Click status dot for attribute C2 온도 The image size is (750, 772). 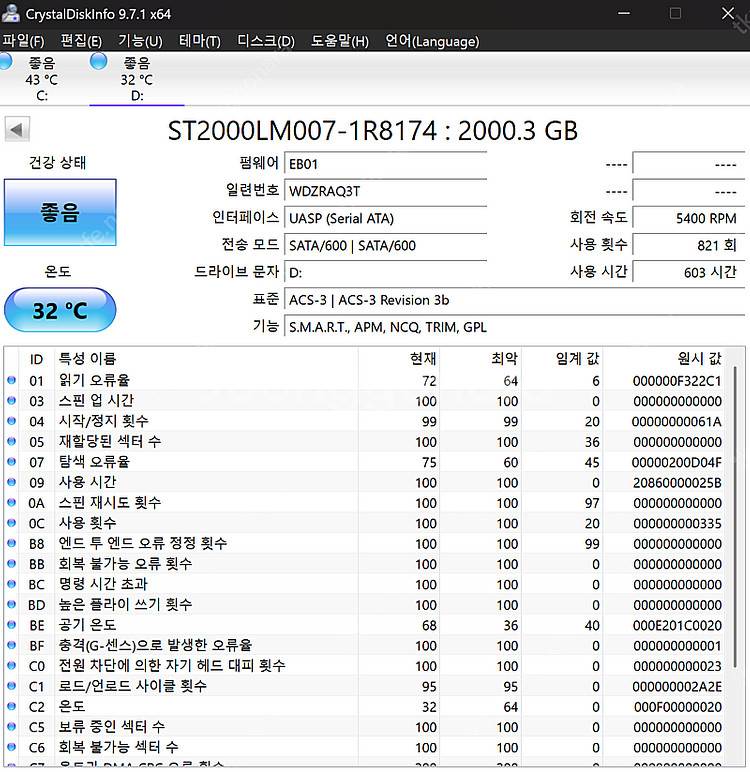[11, 707]
